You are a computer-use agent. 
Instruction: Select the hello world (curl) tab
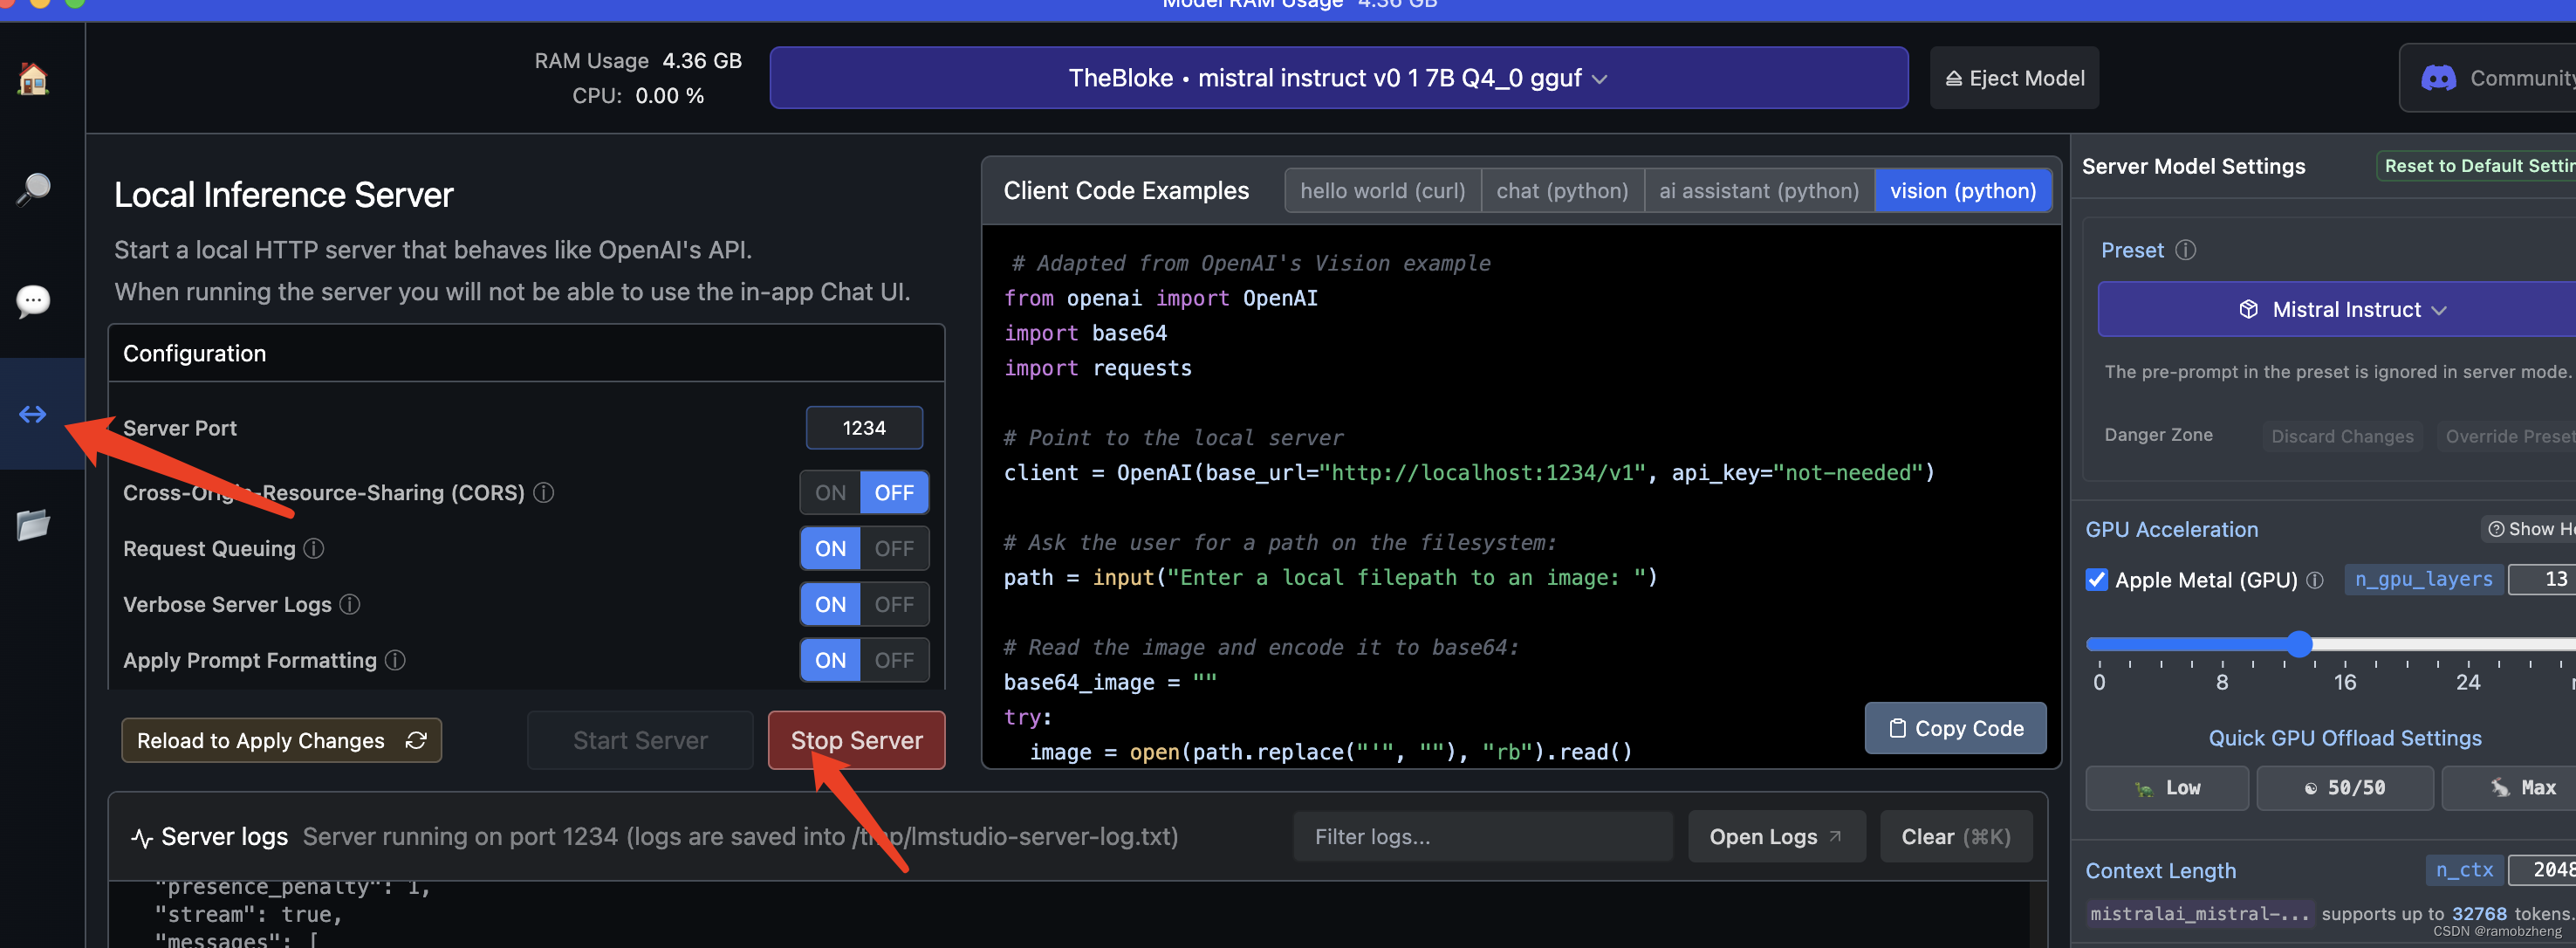pyautogui.click(x=1382, y=190)
